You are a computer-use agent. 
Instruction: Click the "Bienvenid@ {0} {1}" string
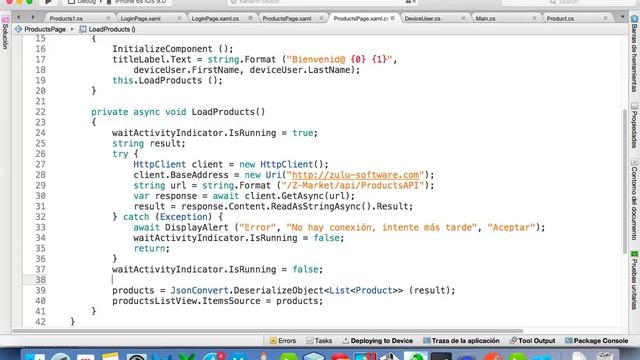[339, 59]
